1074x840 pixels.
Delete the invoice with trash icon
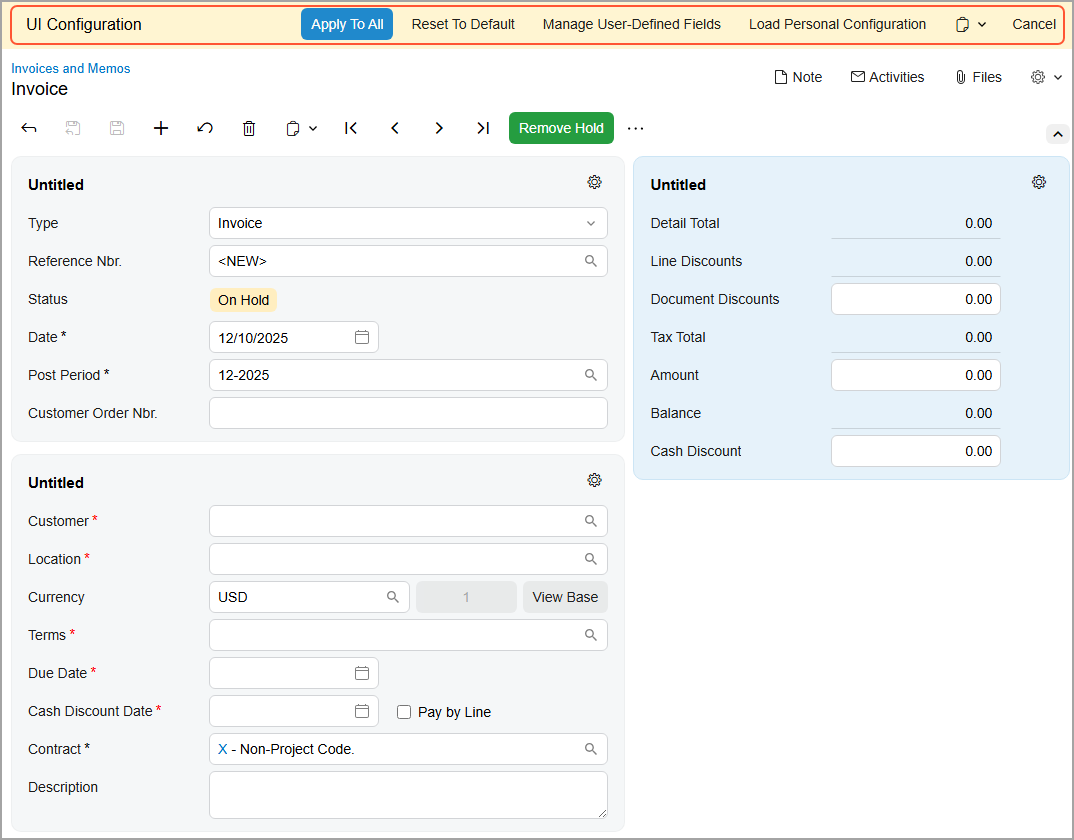click(249, 128)
